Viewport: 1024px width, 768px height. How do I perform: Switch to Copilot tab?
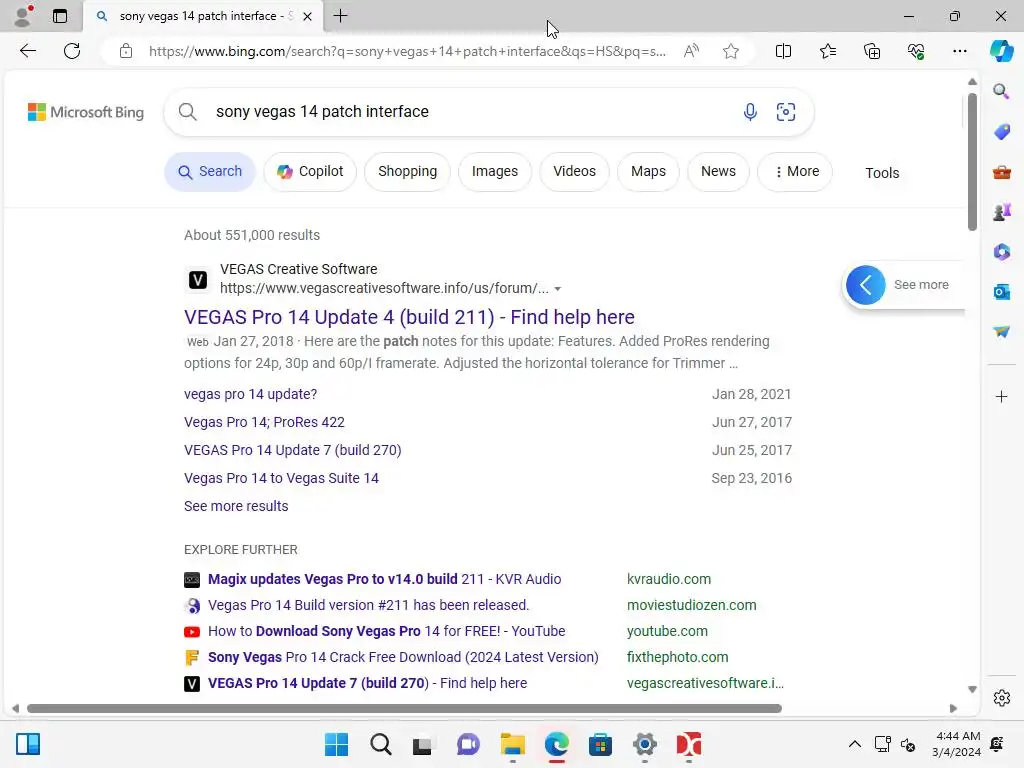[x=310, y=172]
